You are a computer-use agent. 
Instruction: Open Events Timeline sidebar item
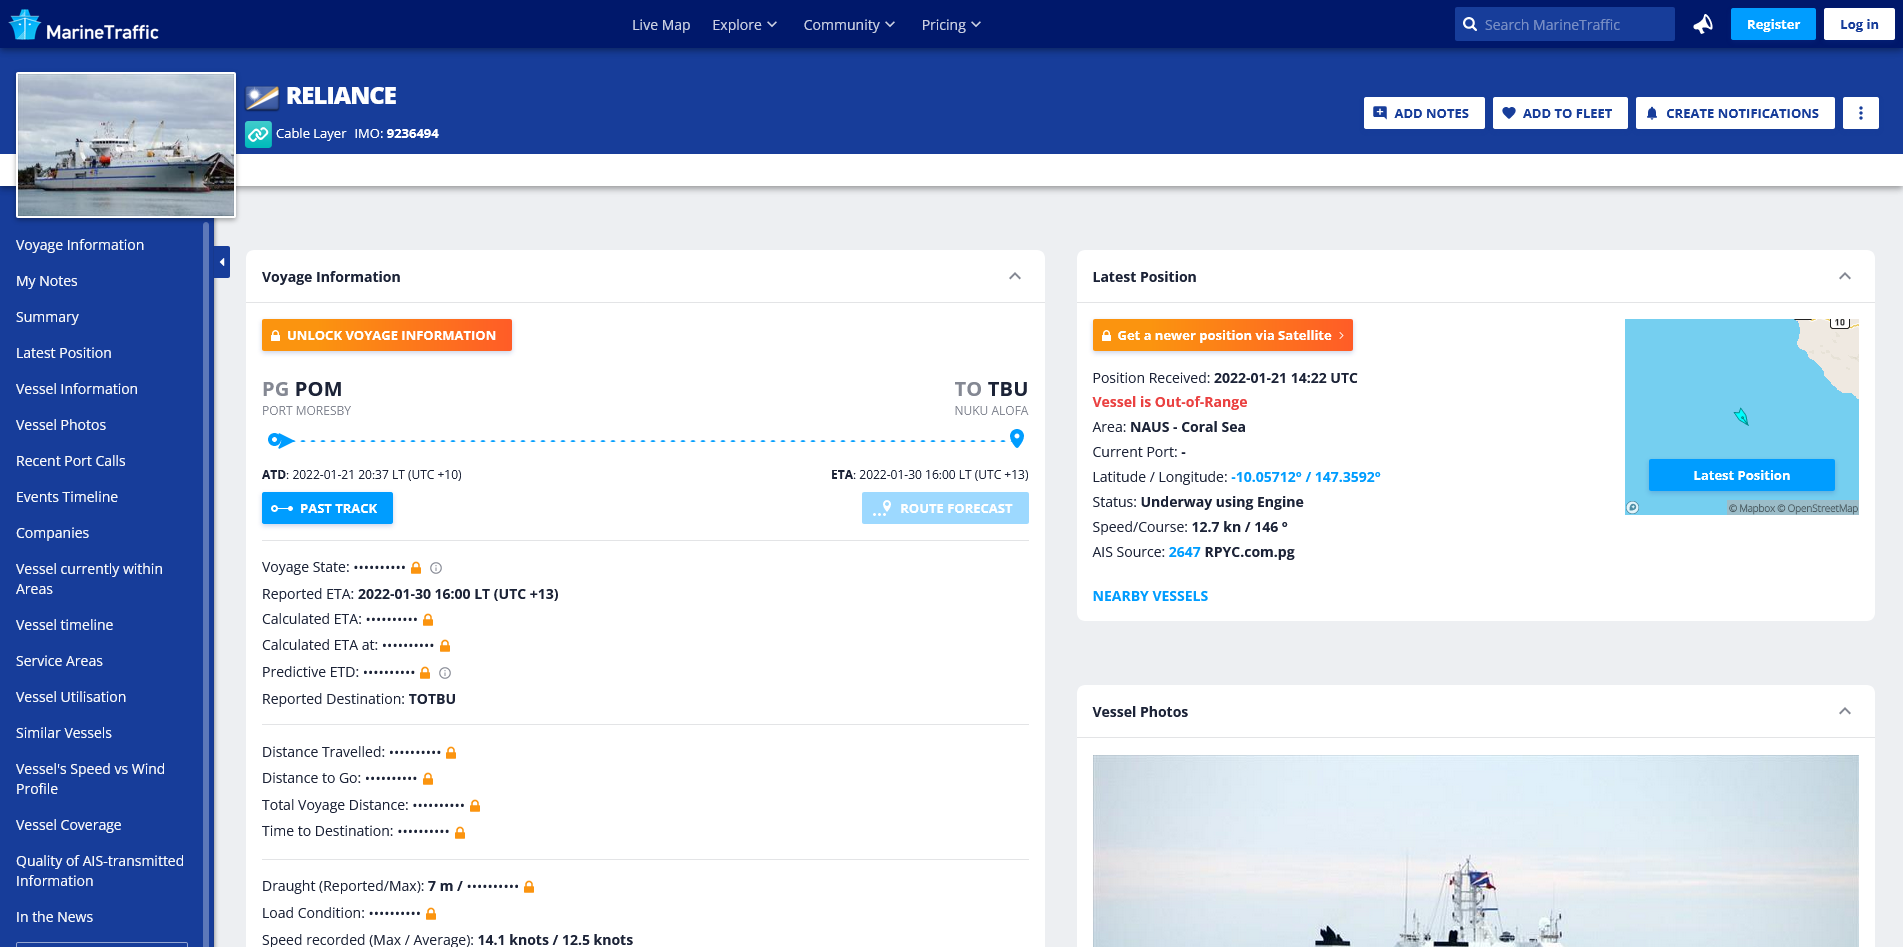[67, 497]
